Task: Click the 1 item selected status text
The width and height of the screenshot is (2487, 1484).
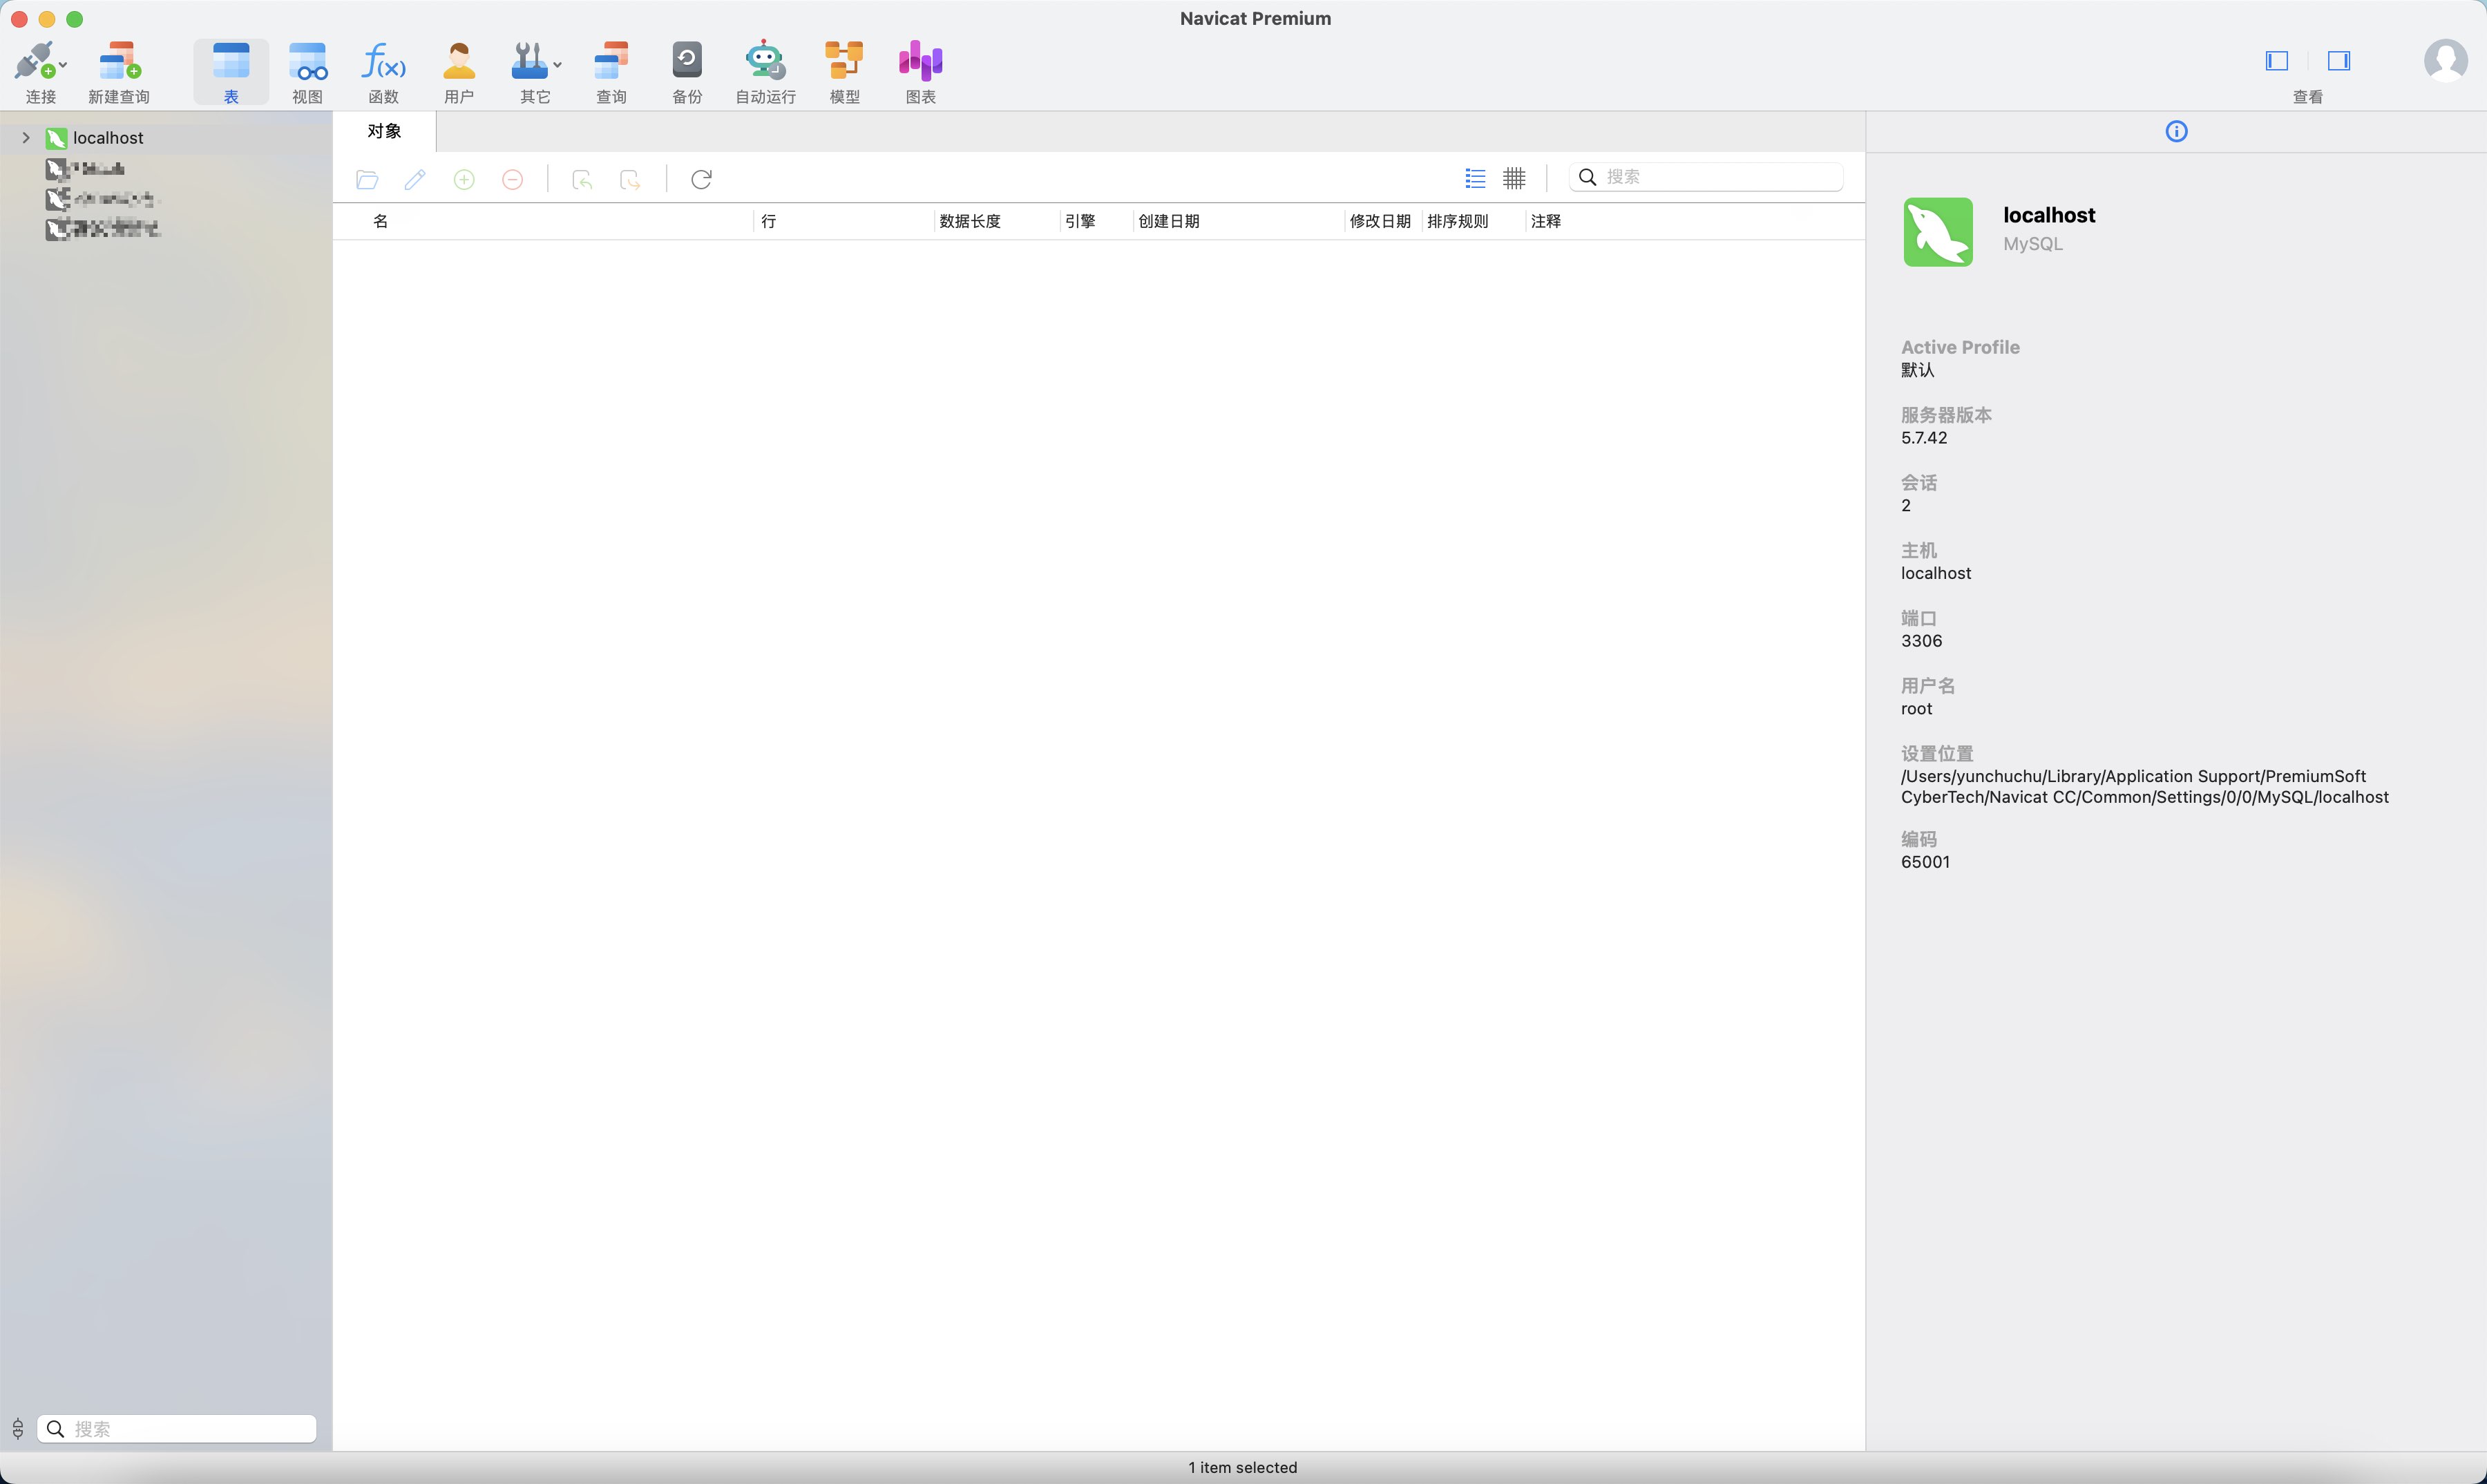Action: coord(1243,1468)
